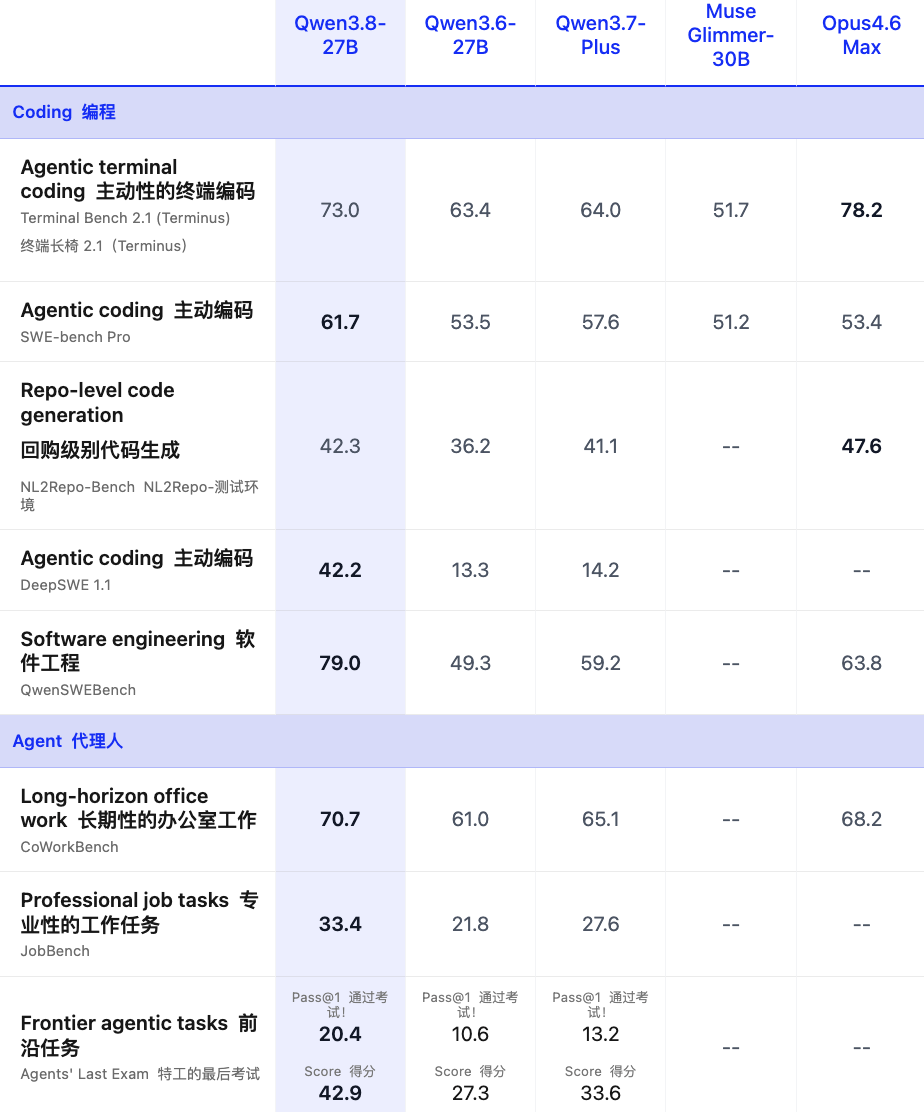Click the 51.2 SWE-bench Pro score
Image resolution: width=924 pixels, height=1112 pixels.
pos(730,322)
